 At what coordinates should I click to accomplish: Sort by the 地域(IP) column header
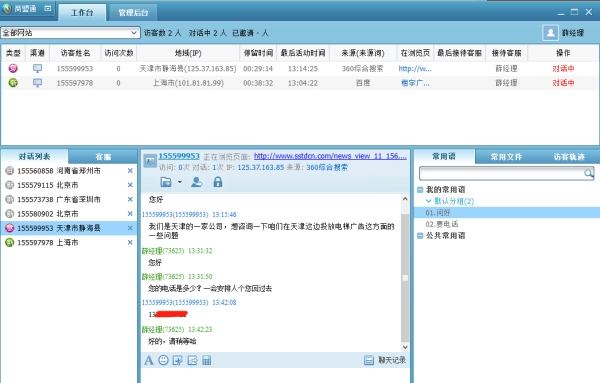[x=188, y=53]
